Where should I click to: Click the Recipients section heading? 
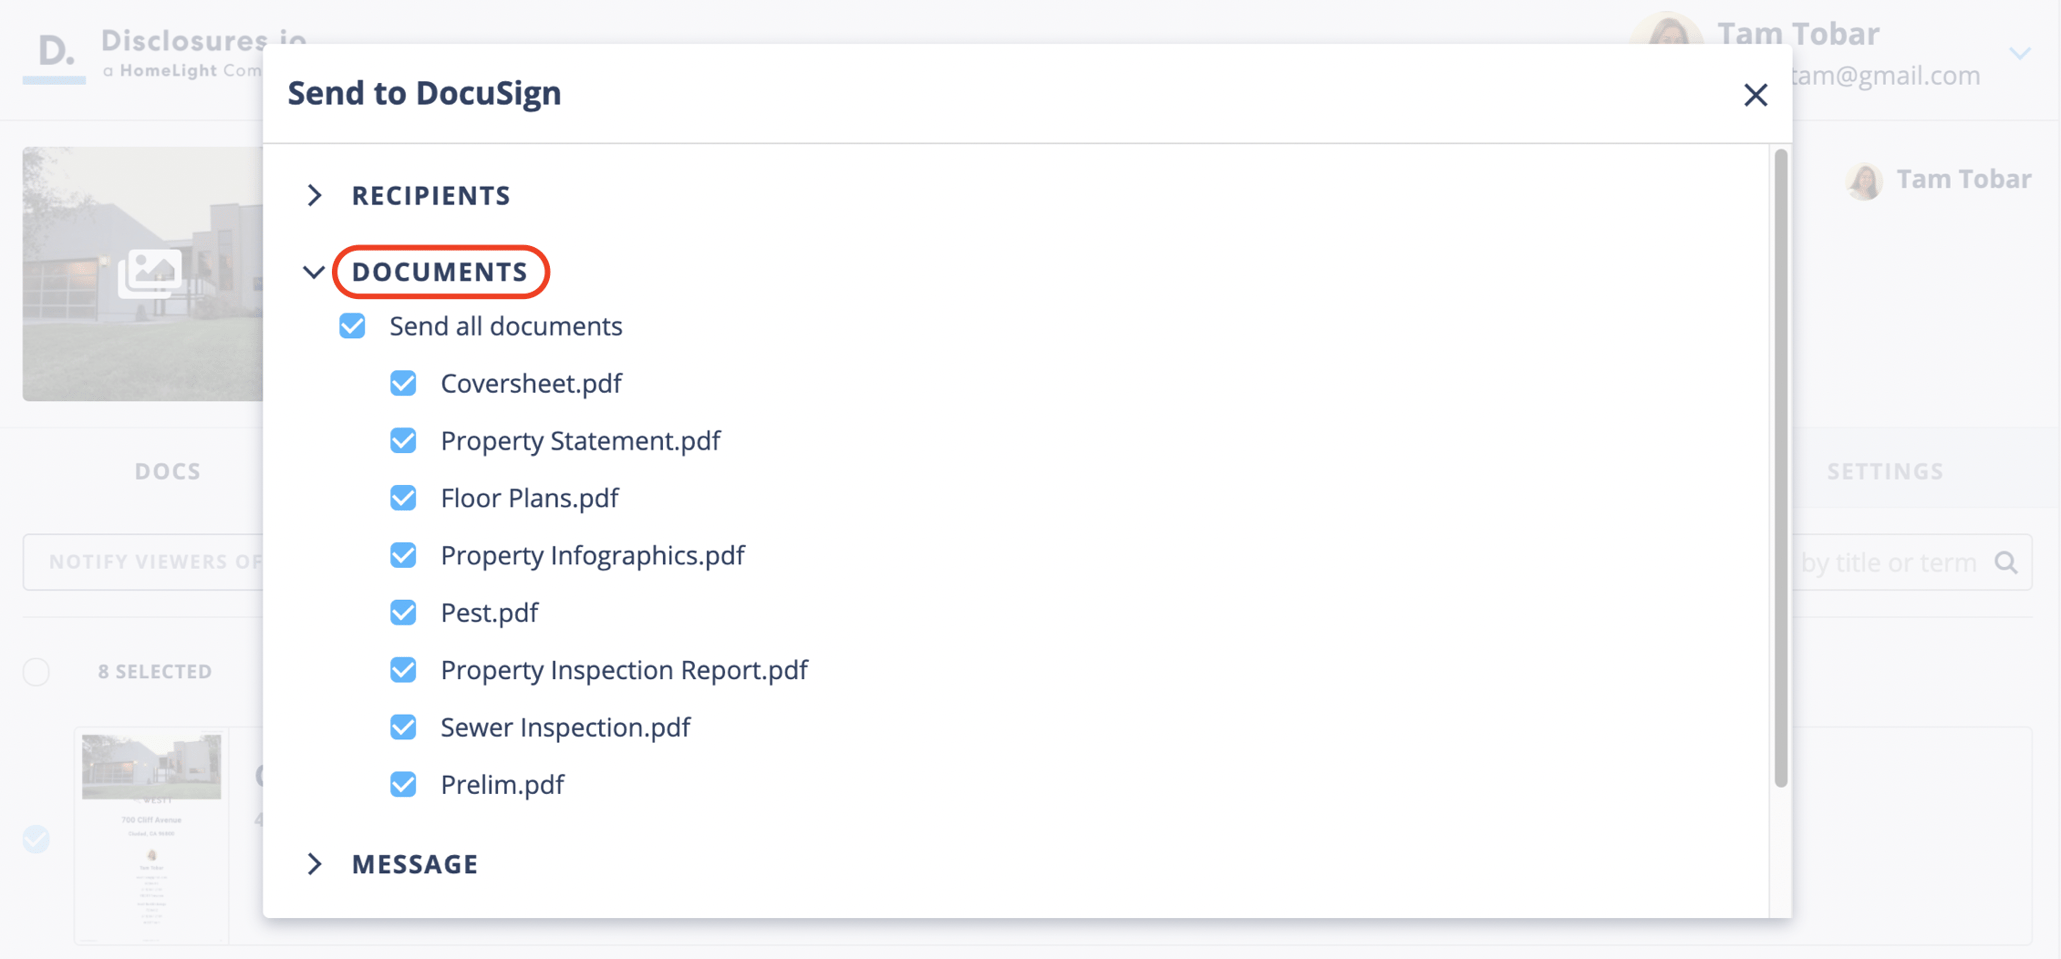[431, 195]
